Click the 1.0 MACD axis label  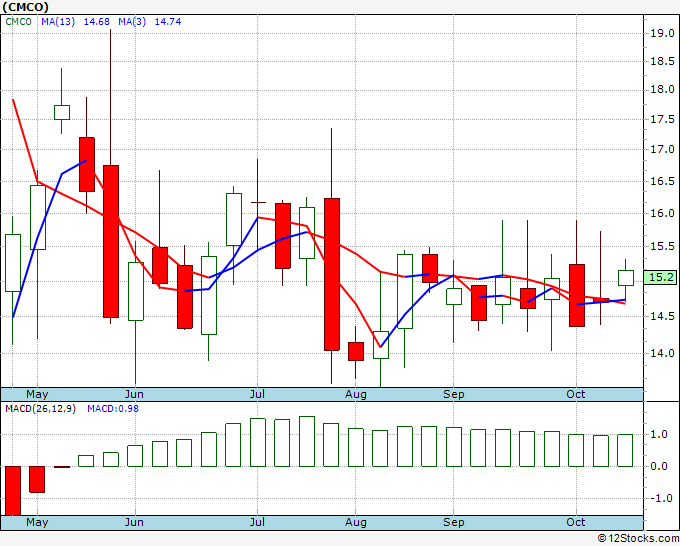659,435
